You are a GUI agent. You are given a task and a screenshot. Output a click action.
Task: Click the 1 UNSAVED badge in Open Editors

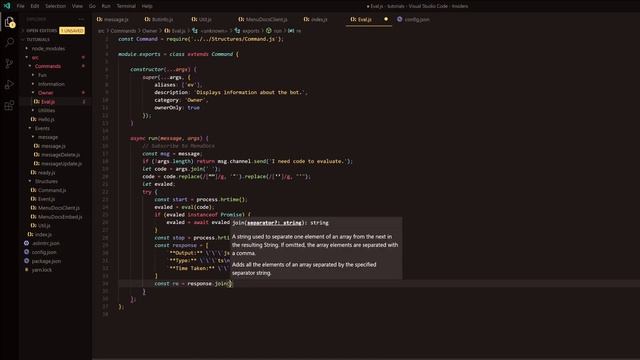72,31
